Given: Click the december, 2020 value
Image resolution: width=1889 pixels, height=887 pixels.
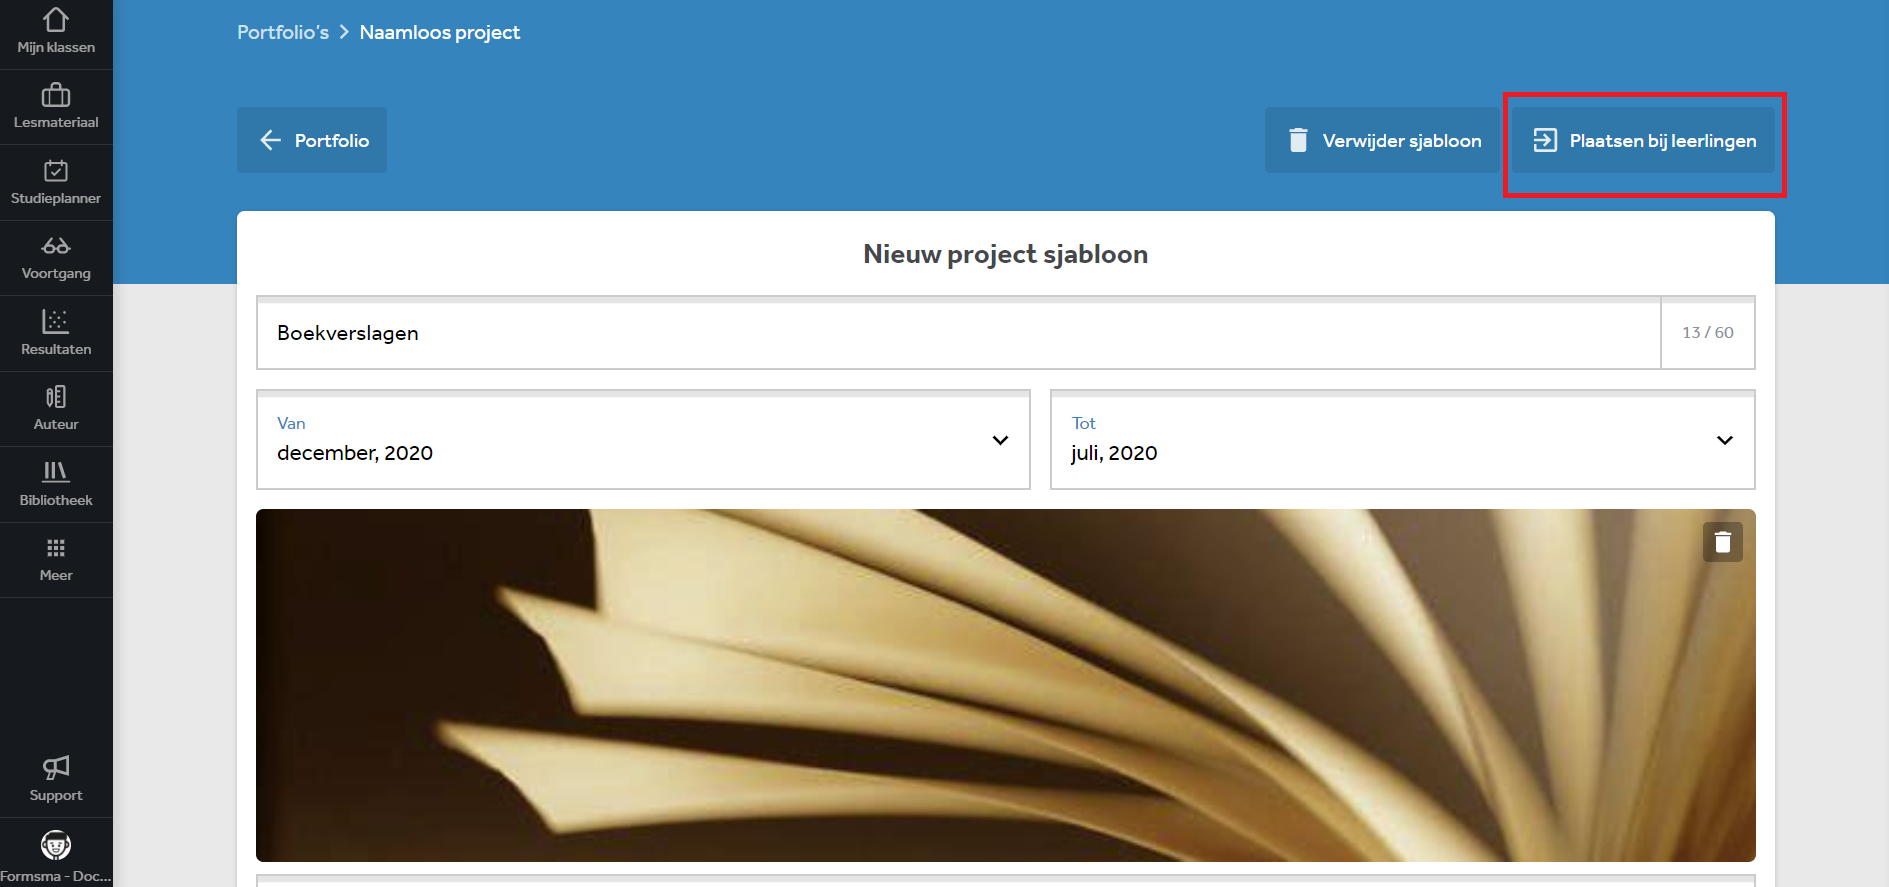Looking at the screenshot, I should (x=355, y=453).
